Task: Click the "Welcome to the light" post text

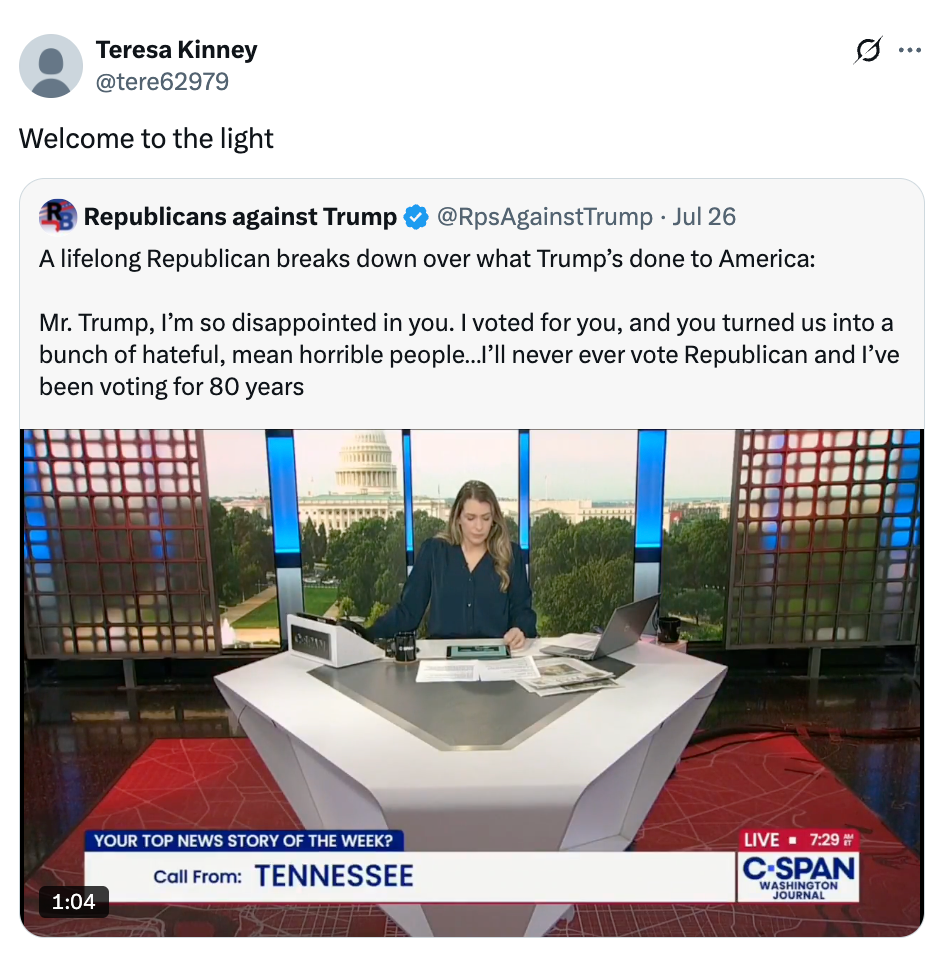Action: (146, 139)
